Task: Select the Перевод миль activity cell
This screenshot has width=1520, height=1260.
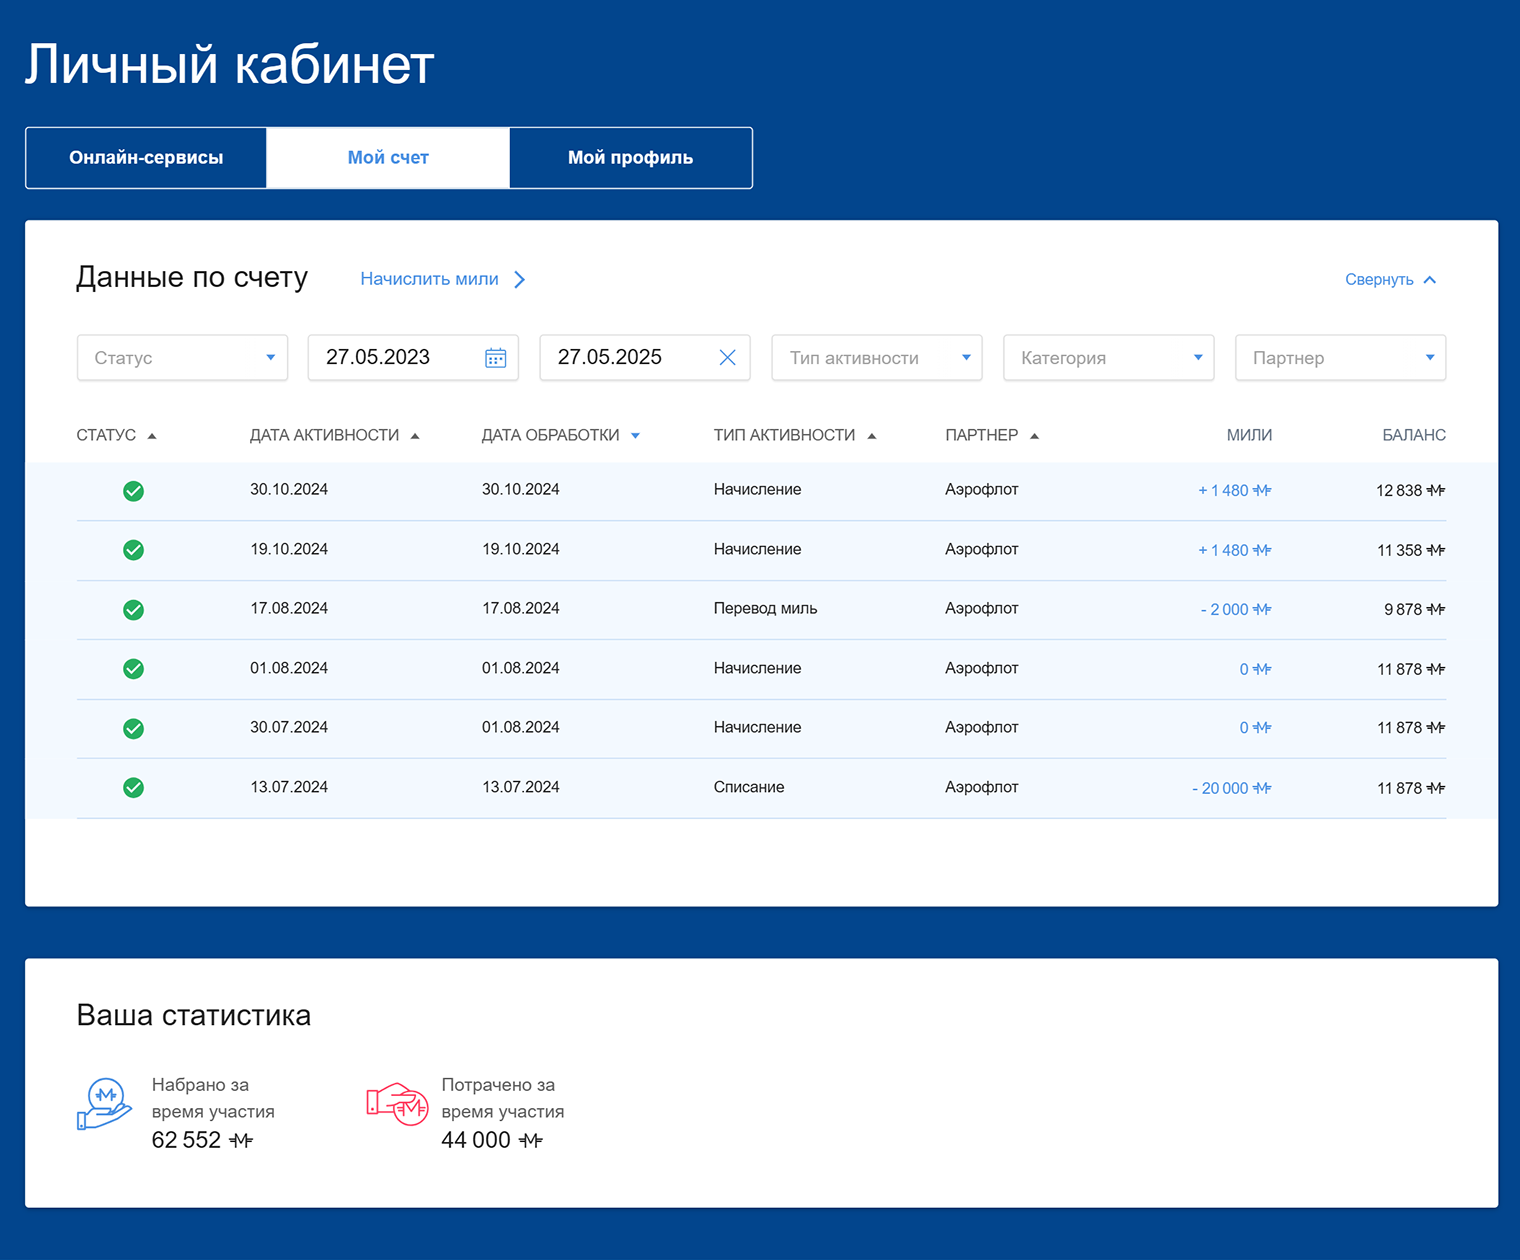Action: click(765, 608)
